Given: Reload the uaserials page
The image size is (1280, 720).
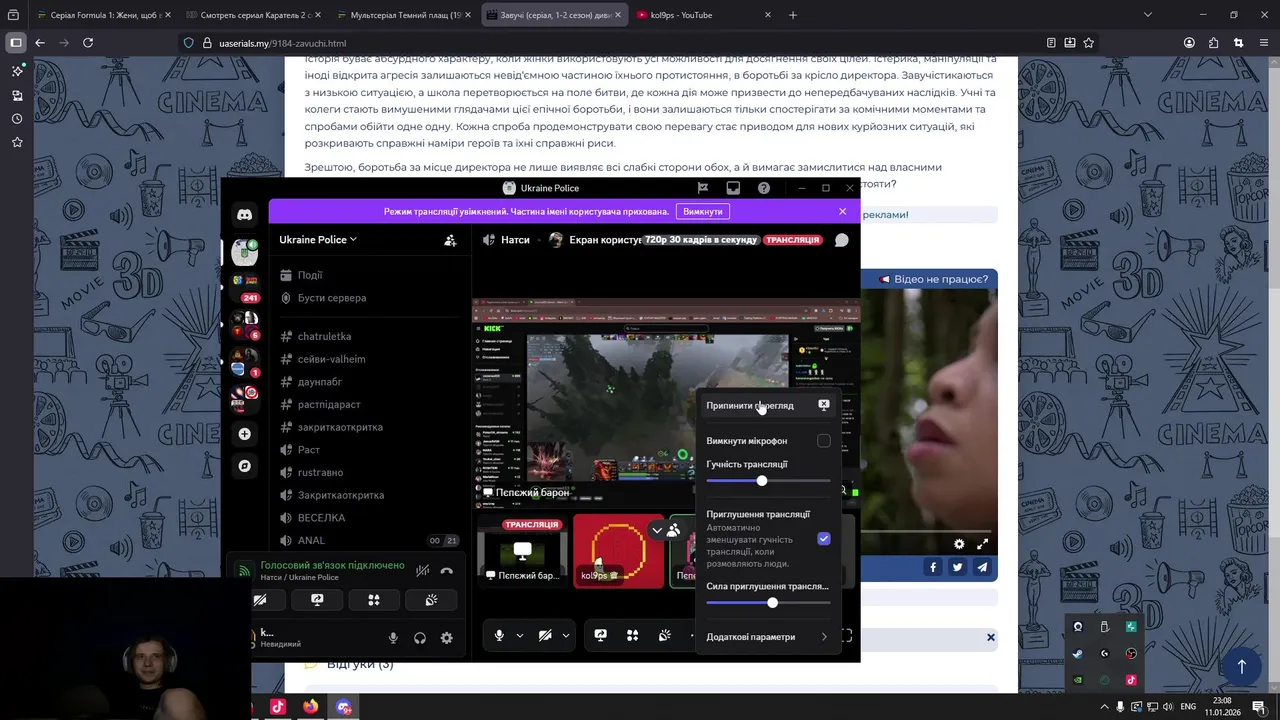Looking at the screenshot, I should coord(88,43).
